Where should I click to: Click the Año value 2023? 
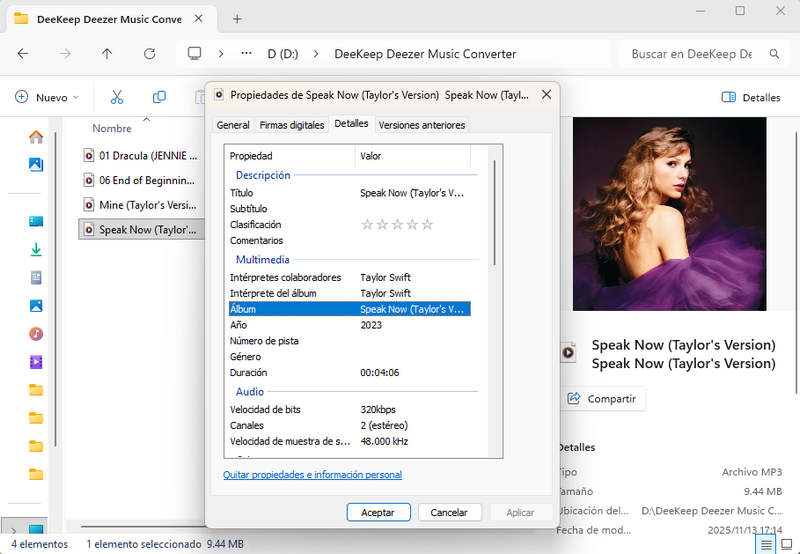point(371,325)
